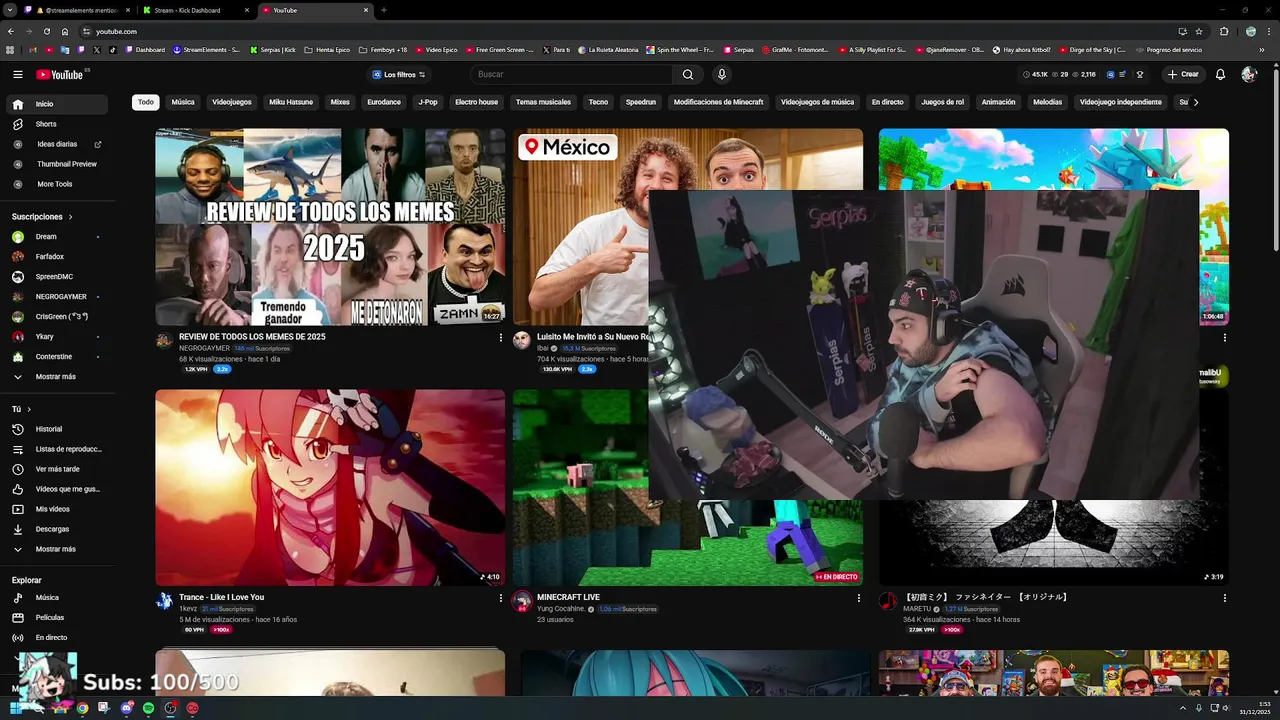Open a new browser tab
This screenshot has width=1280, height=720.
pos(384,10)
